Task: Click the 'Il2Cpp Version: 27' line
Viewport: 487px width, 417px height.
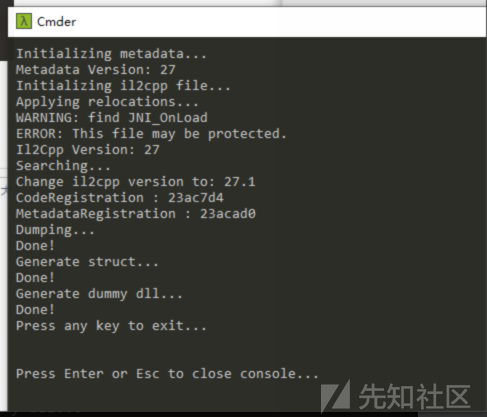Action: tap(88, 150)
